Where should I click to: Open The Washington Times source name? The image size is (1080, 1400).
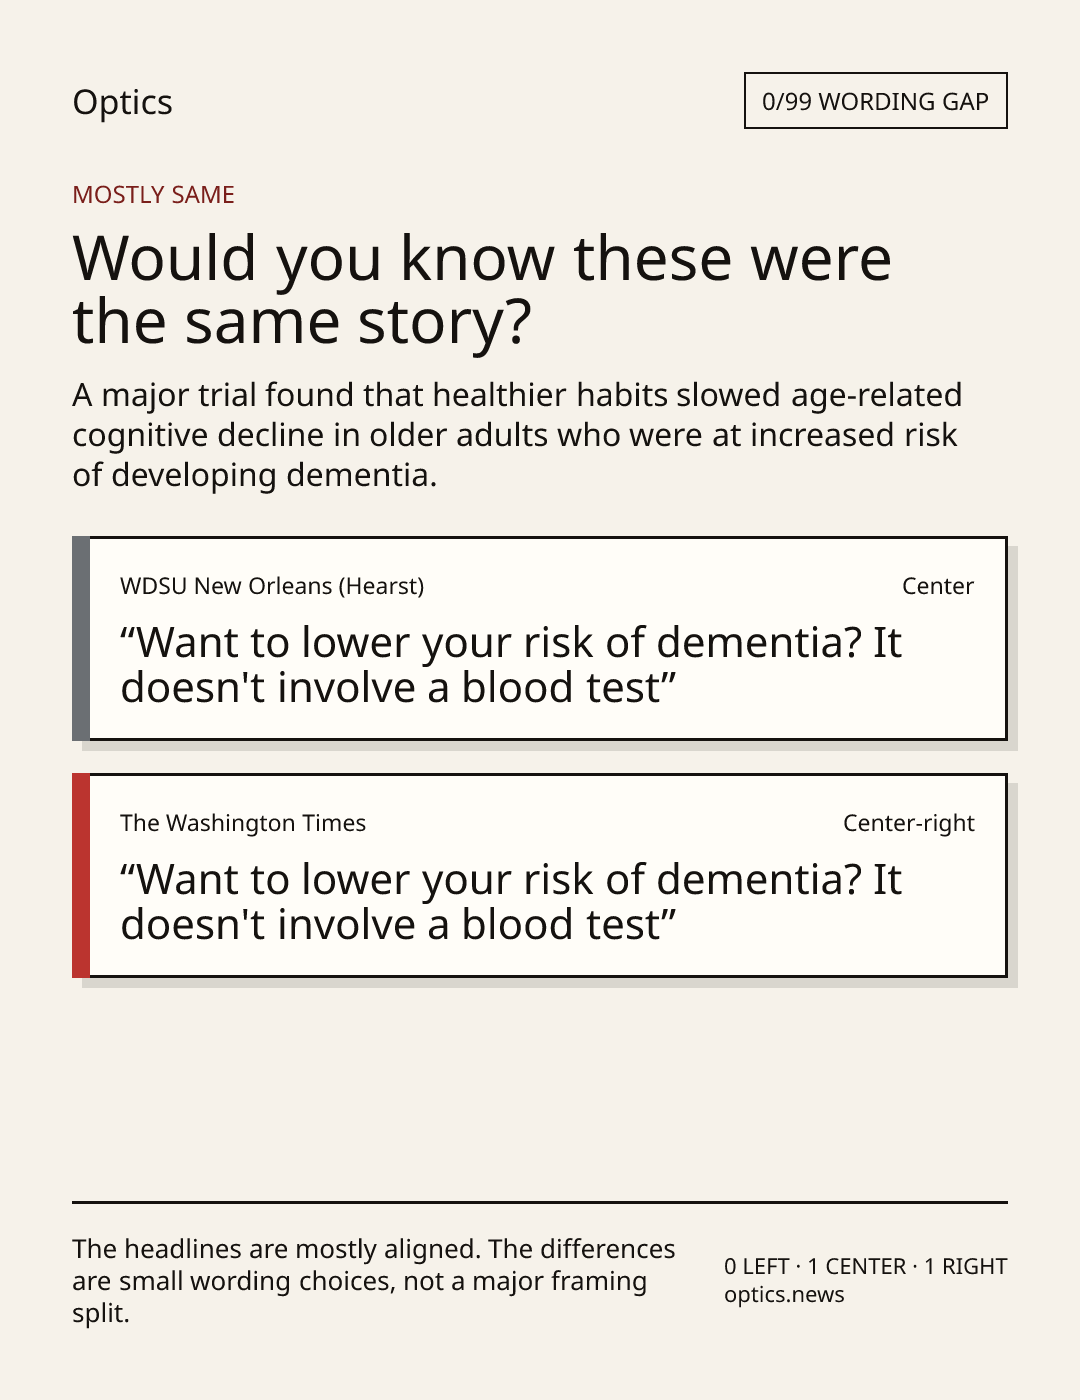pos(243,823)
